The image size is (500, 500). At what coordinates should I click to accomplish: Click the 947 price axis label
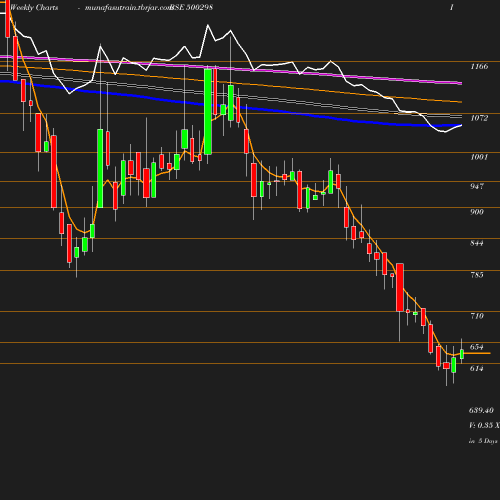pyautogui.click(x=477, y=186)
